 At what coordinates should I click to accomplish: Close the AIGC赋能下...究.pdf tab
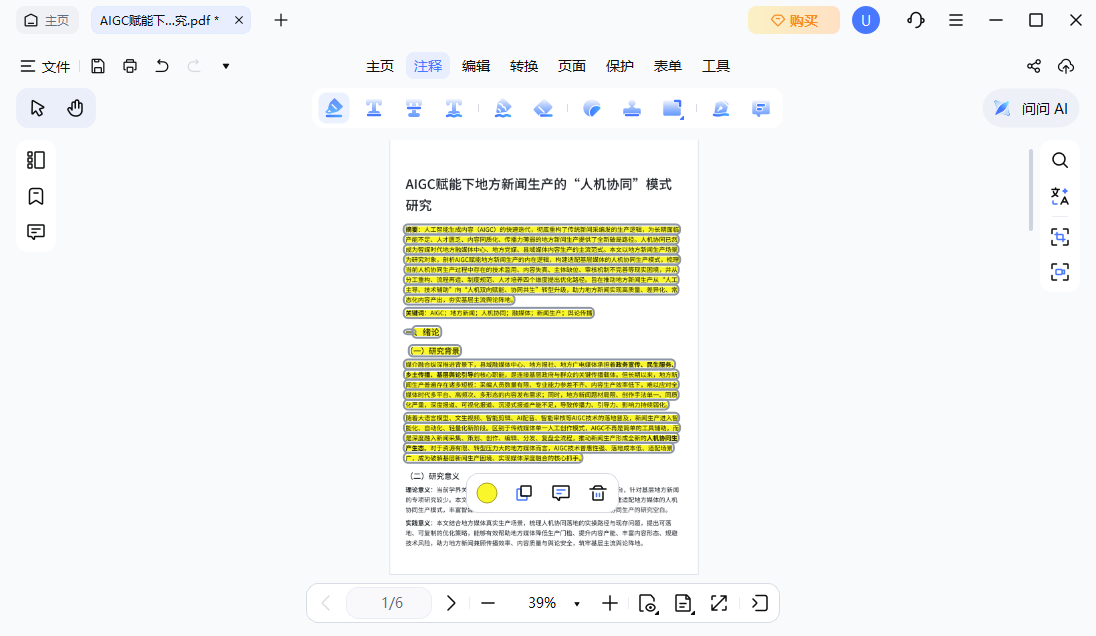point(239,20)
